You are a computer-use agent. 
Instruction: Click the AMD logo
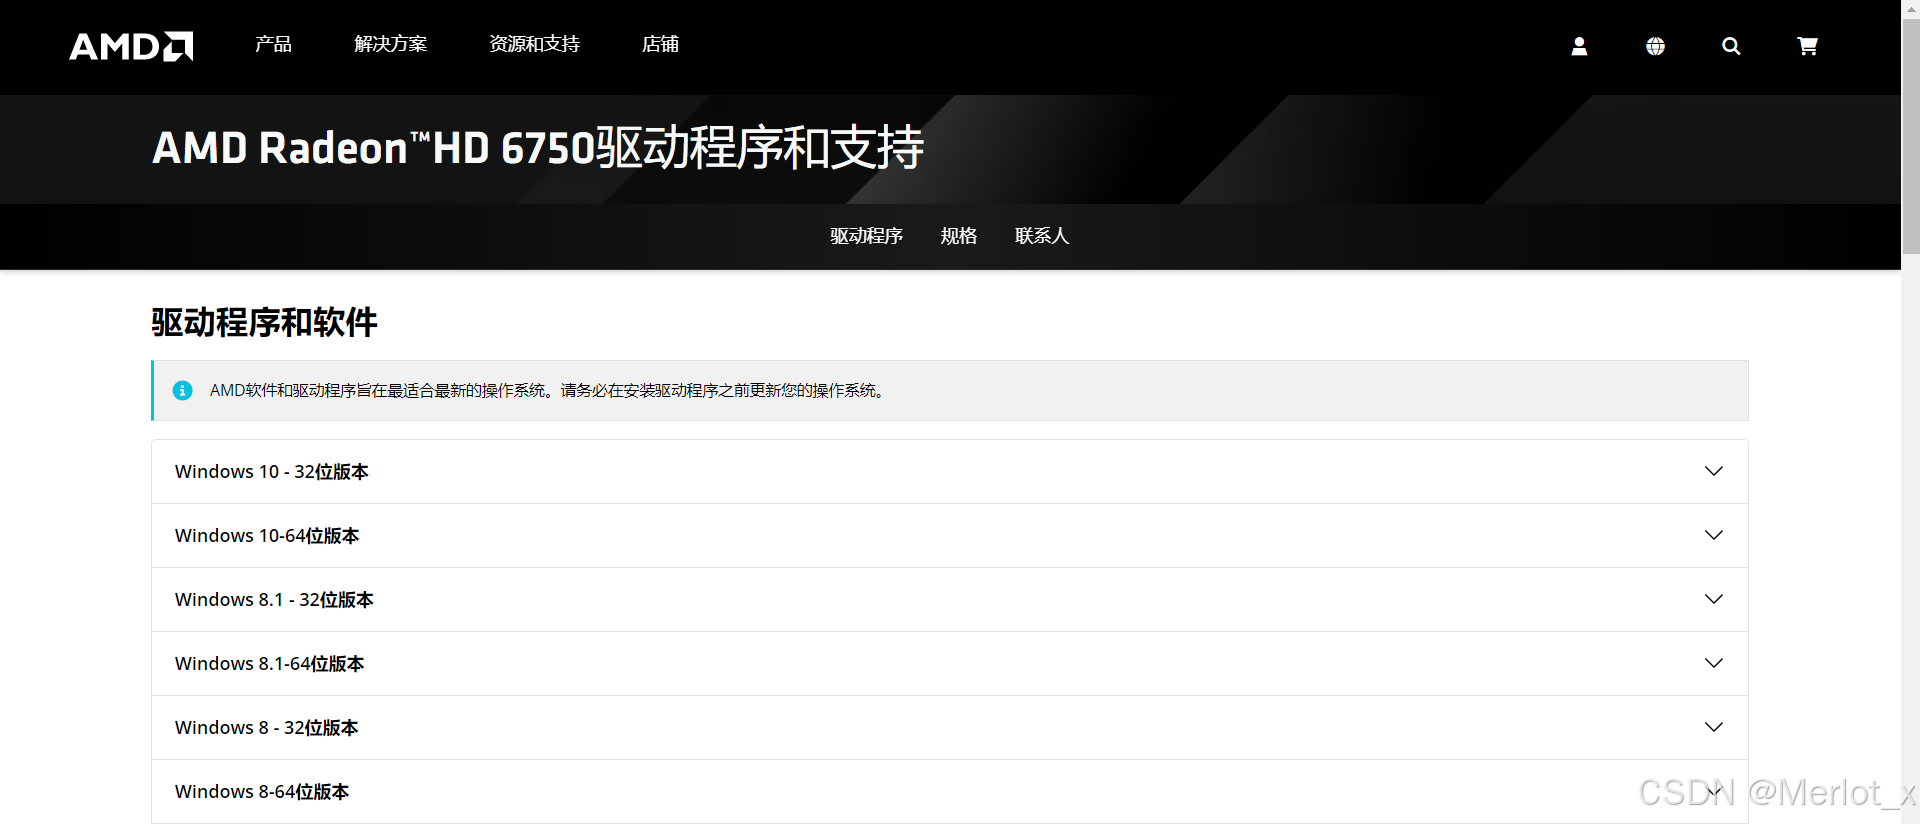131,46
